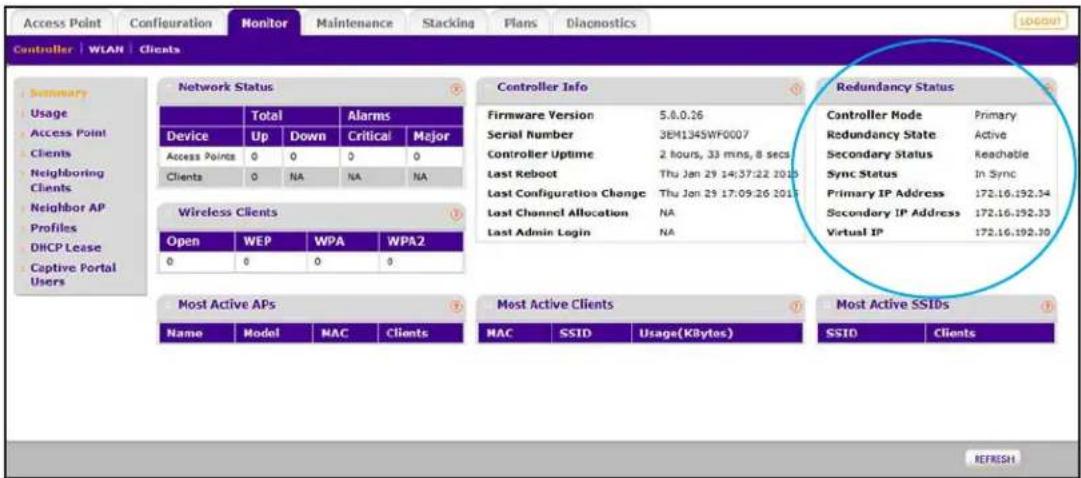Click the Refresh button
Image resolution: width=1081 pixels, height=478 pixels.
click(x=993, y=459)
